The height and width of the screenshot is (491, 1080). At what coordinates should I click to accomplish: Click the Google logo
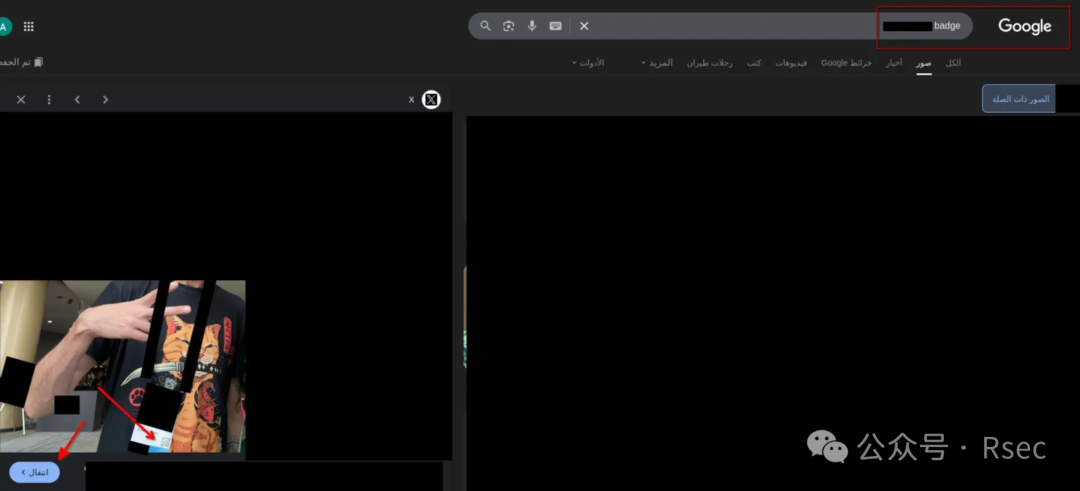1025,26
